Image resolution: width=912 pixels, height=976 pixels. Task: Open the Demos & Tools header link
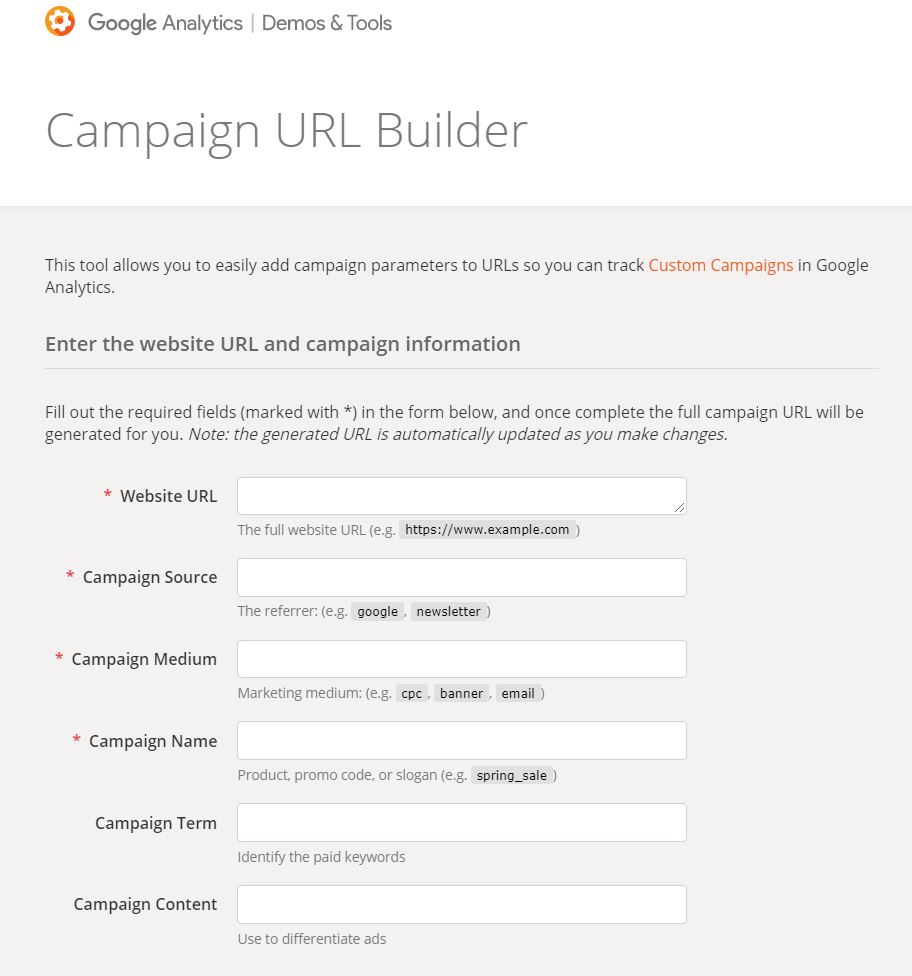[x=327, y=23]
